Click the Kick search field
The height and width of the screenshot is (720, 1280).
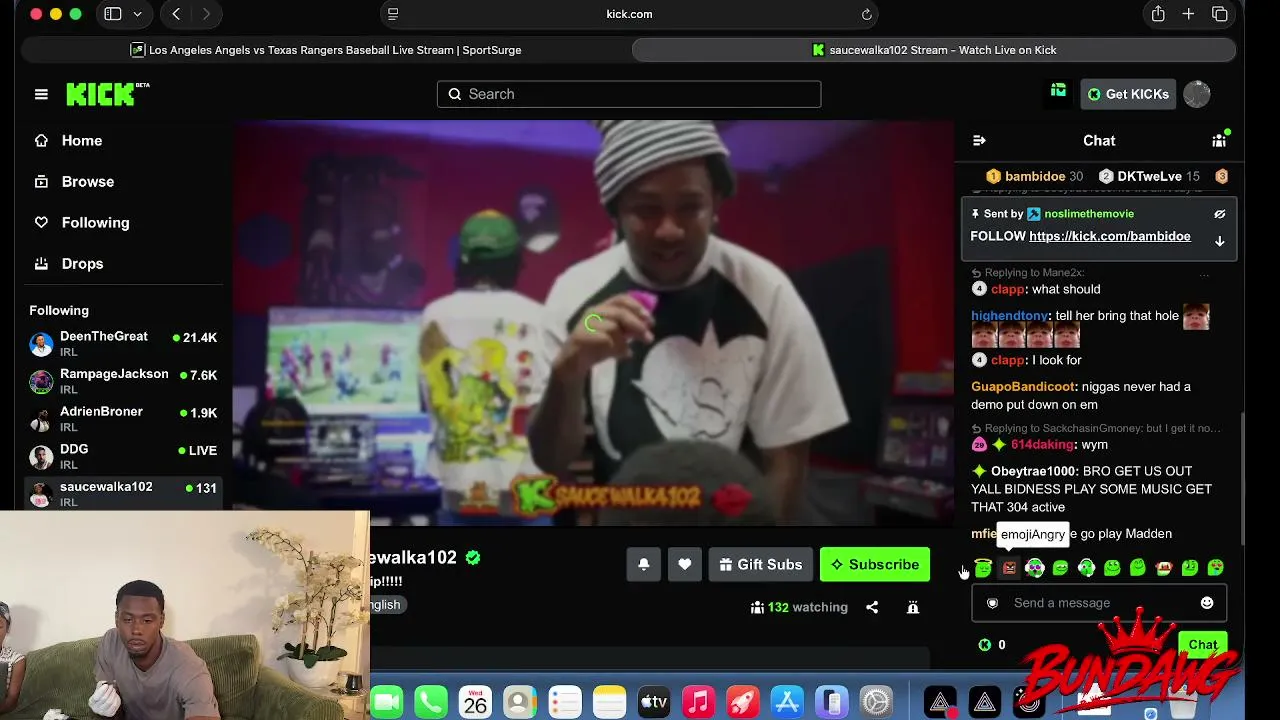click(629, 94)
